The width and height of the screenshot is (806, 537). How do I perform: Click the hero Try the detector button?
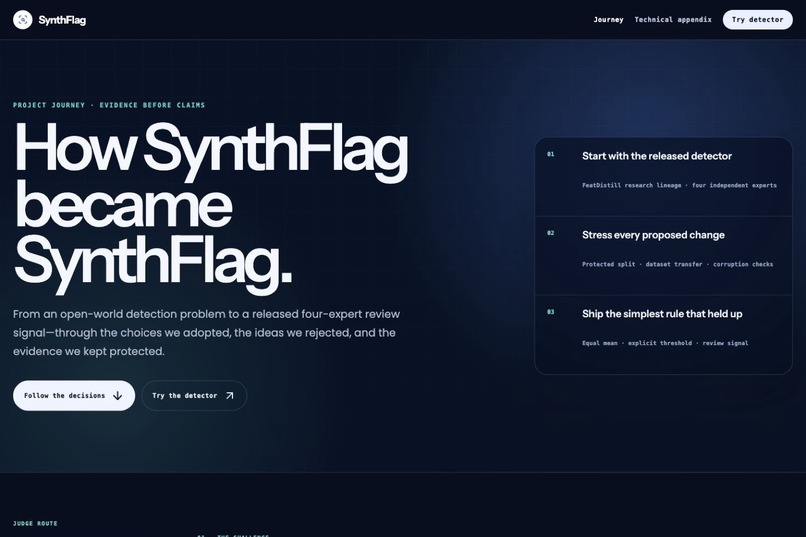(x=194, y=395)
